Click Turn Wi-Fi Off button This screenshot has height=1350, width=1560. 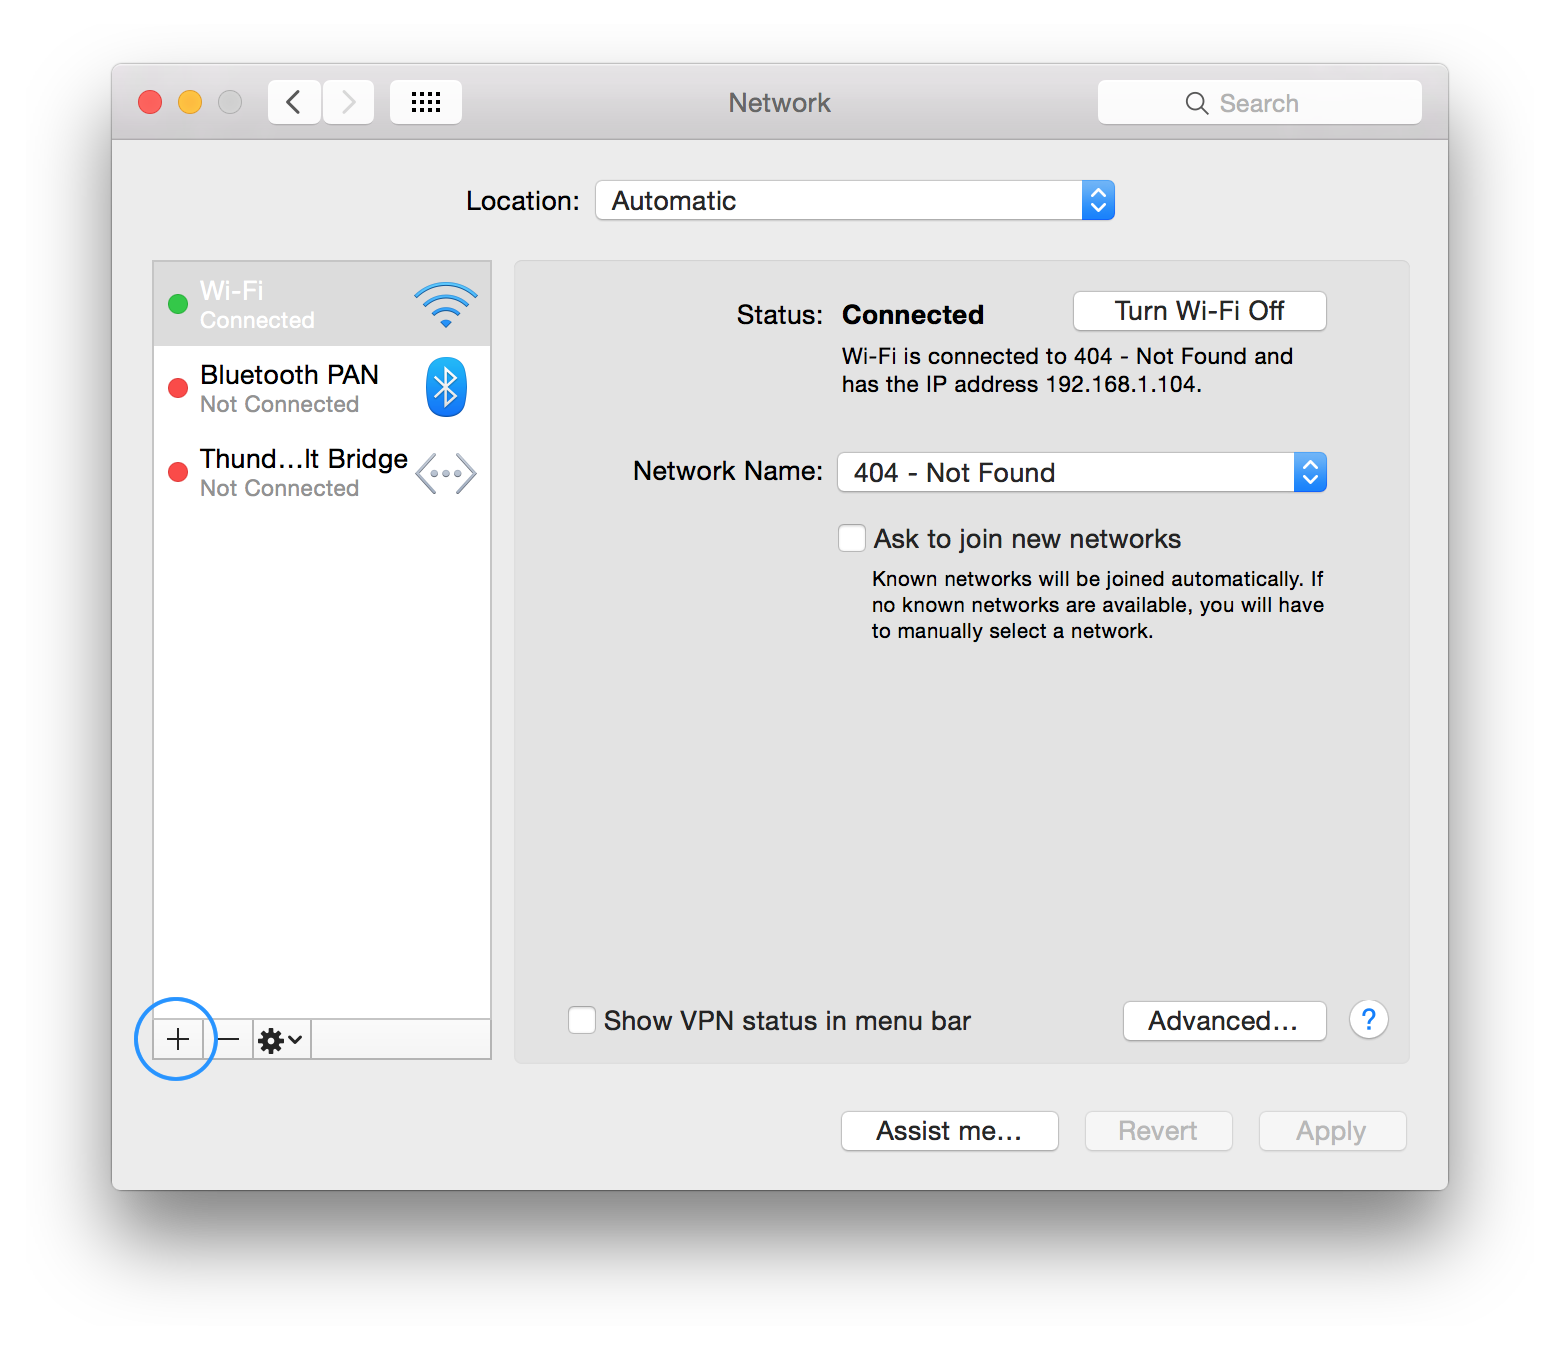tap(1200, 311)
